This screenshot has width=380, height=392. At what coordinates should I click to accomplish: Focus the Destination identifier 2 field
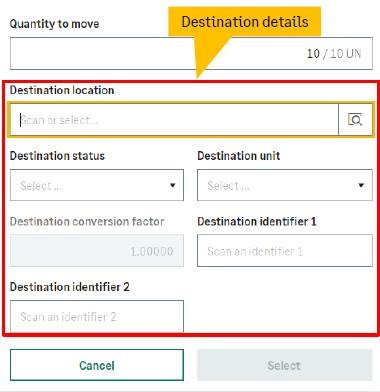pyautogui.click(x=97, y=316)
